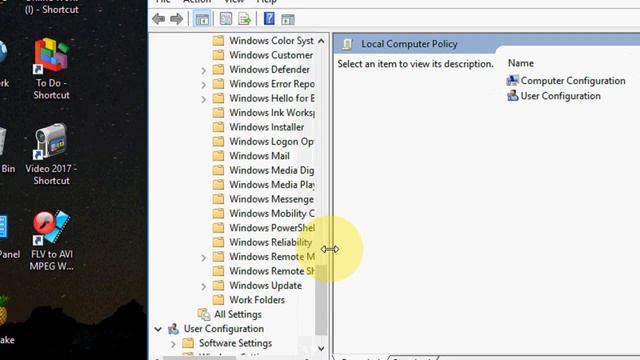Select Windows Remote Shell tree item
Viewport: 640px width, 360px height.
click(x=272, y=271)
